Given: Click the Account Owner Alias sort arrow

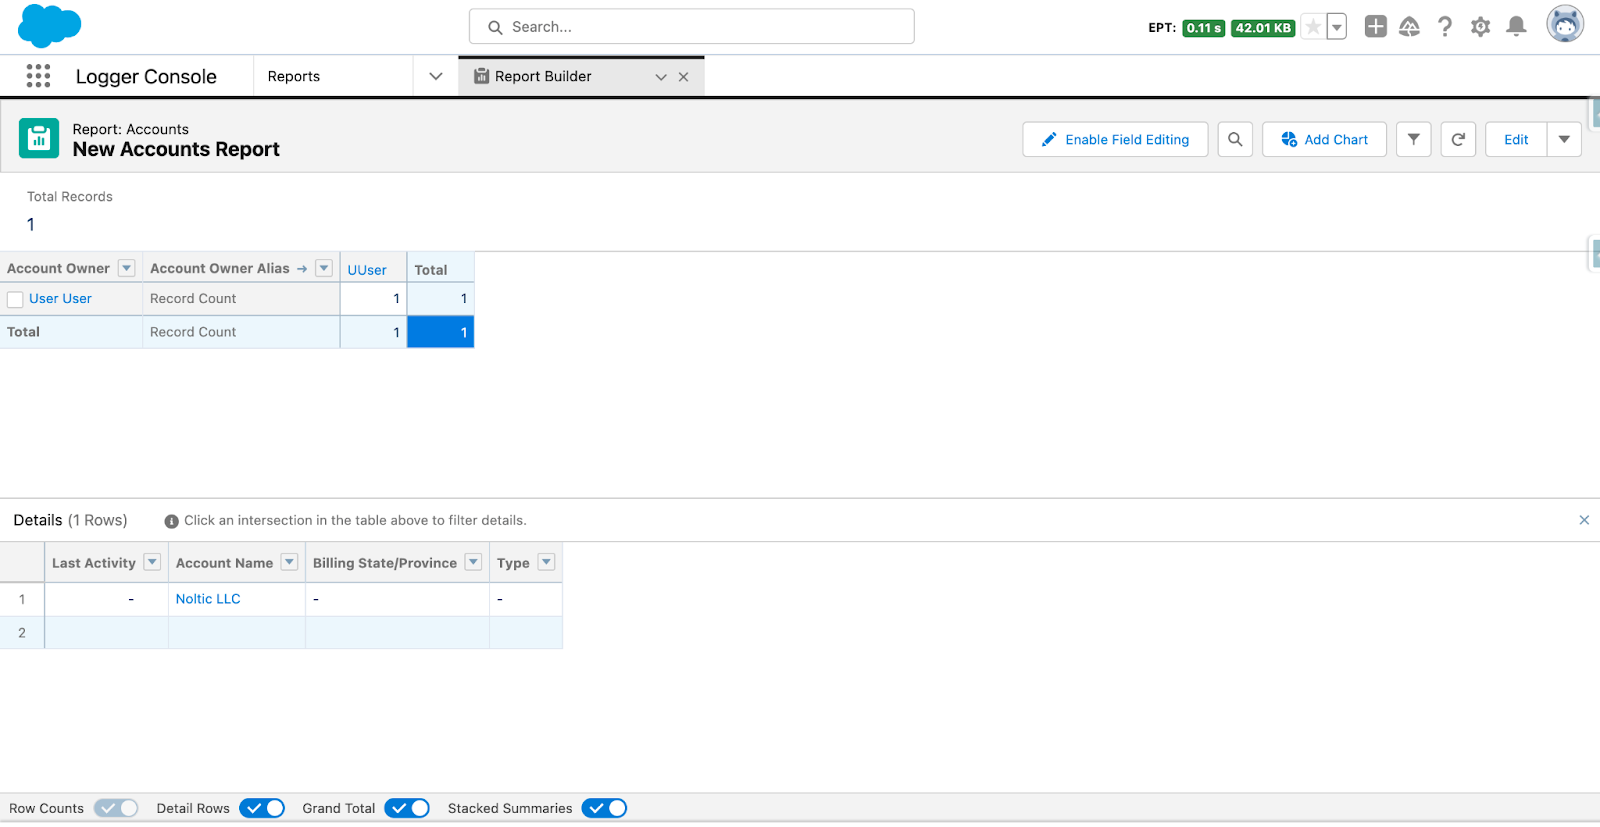Looking at the screenshot, I should pos(302,269).
